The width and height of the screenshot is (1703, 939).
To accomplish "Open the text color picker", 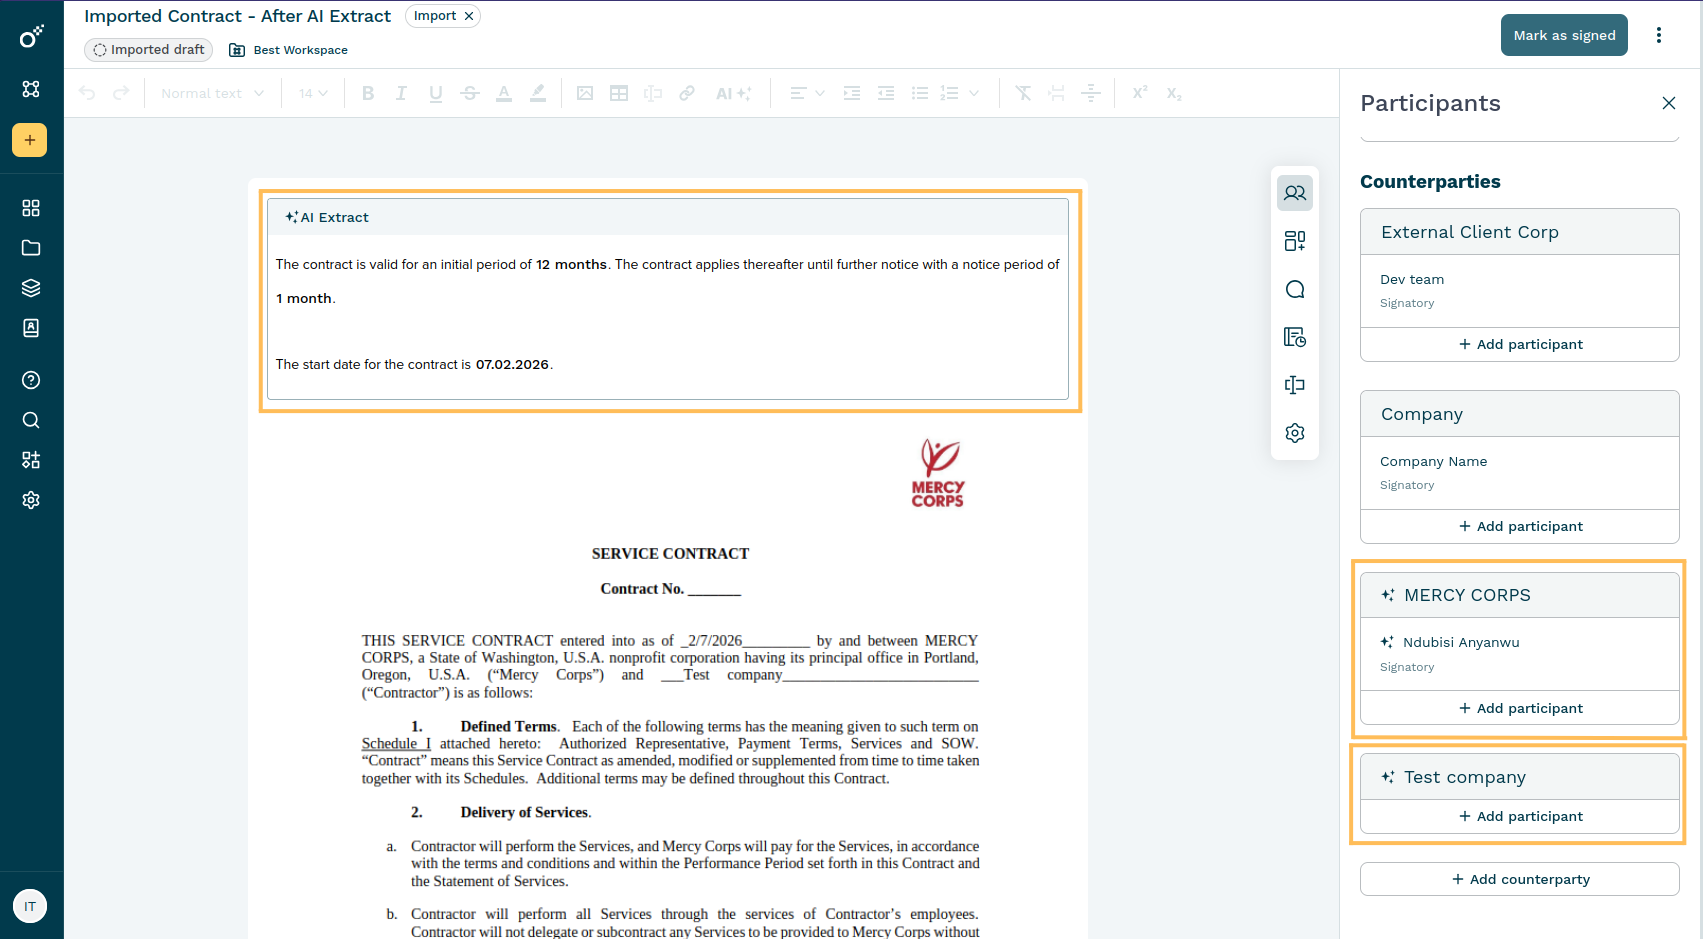I will click(x=504, y=93).
